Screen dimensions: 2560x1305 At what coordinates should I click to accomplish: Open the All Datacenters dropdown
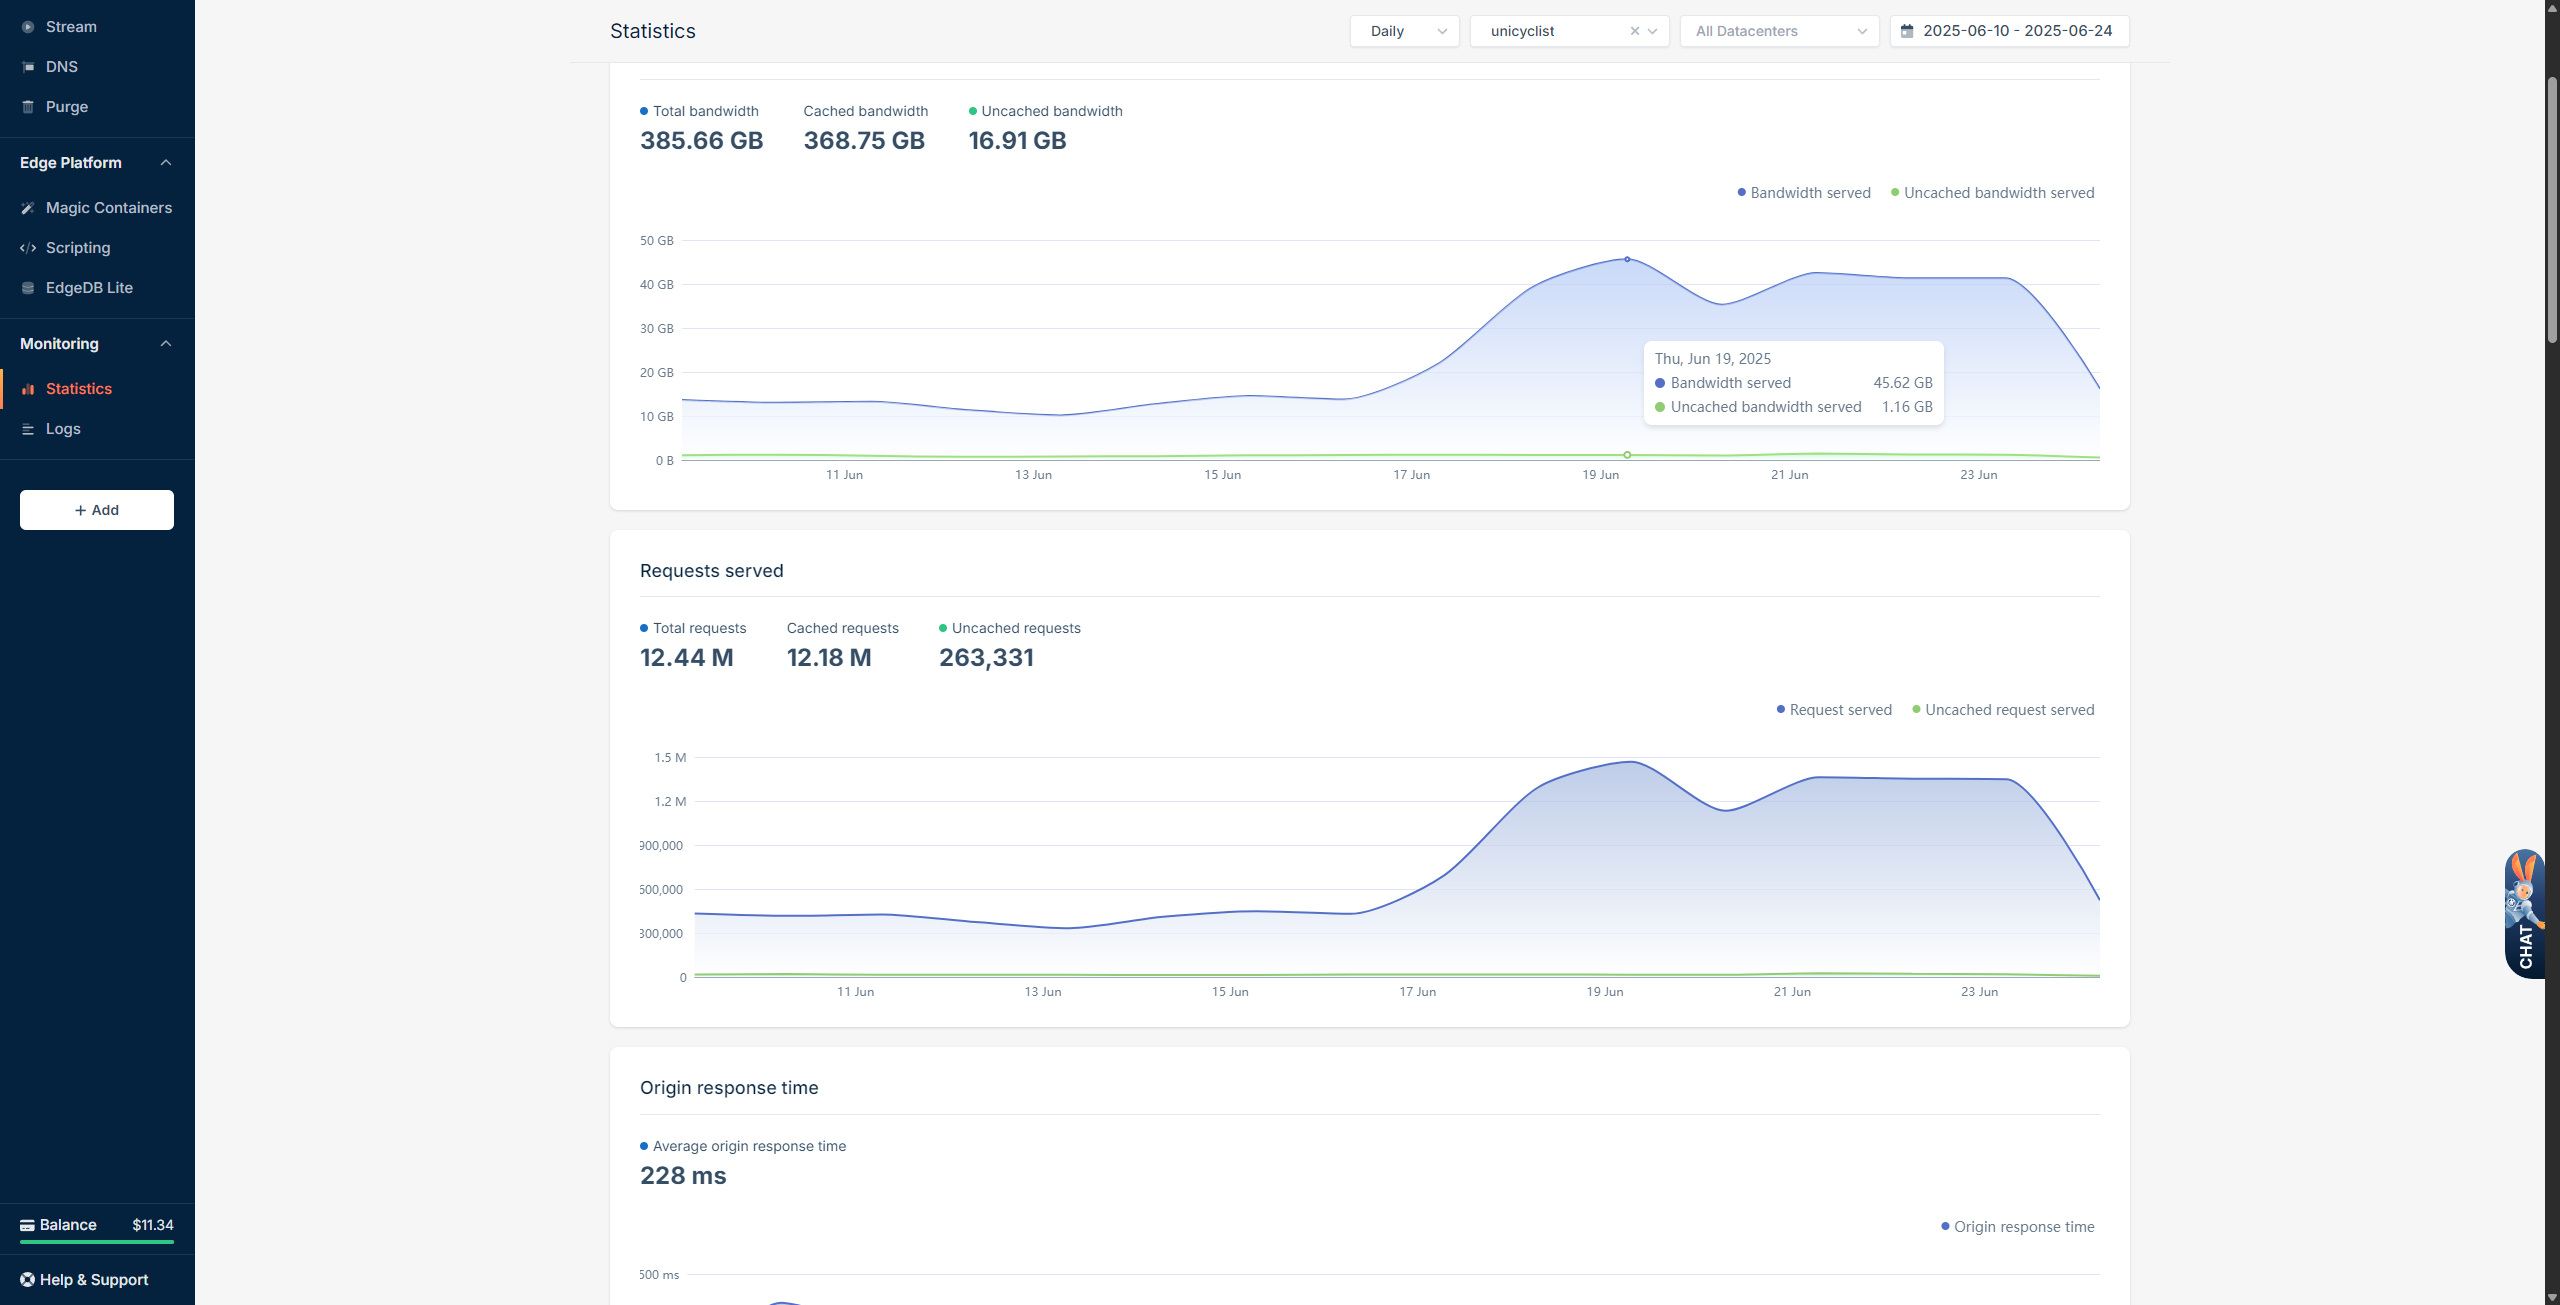click(1779, 31)
